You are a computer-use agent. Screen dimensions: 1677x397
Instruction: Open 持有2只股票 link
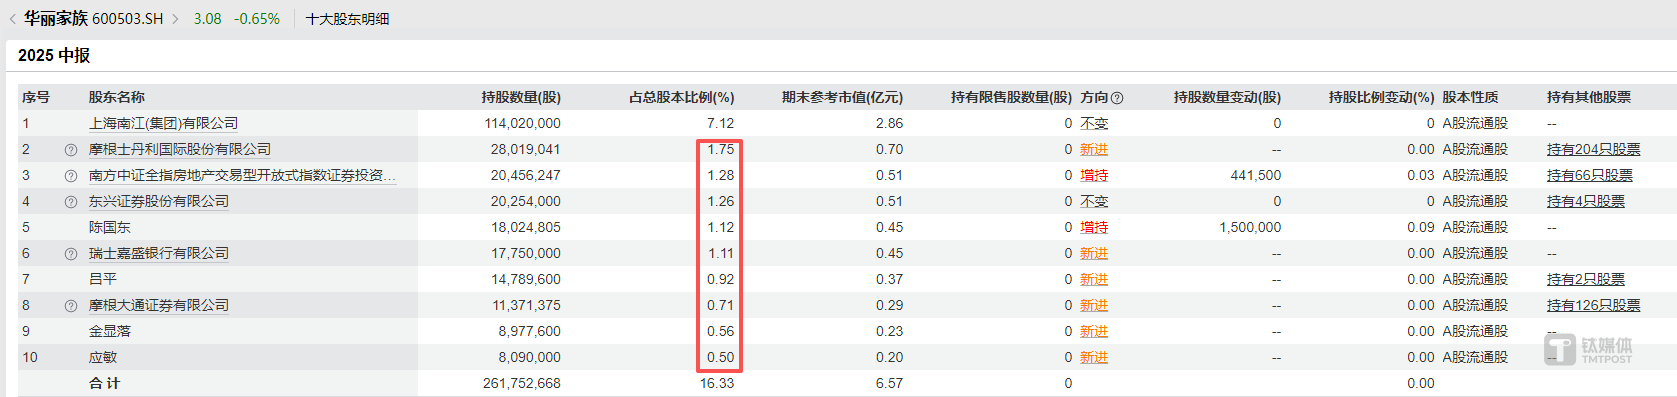click(1585, 279)
